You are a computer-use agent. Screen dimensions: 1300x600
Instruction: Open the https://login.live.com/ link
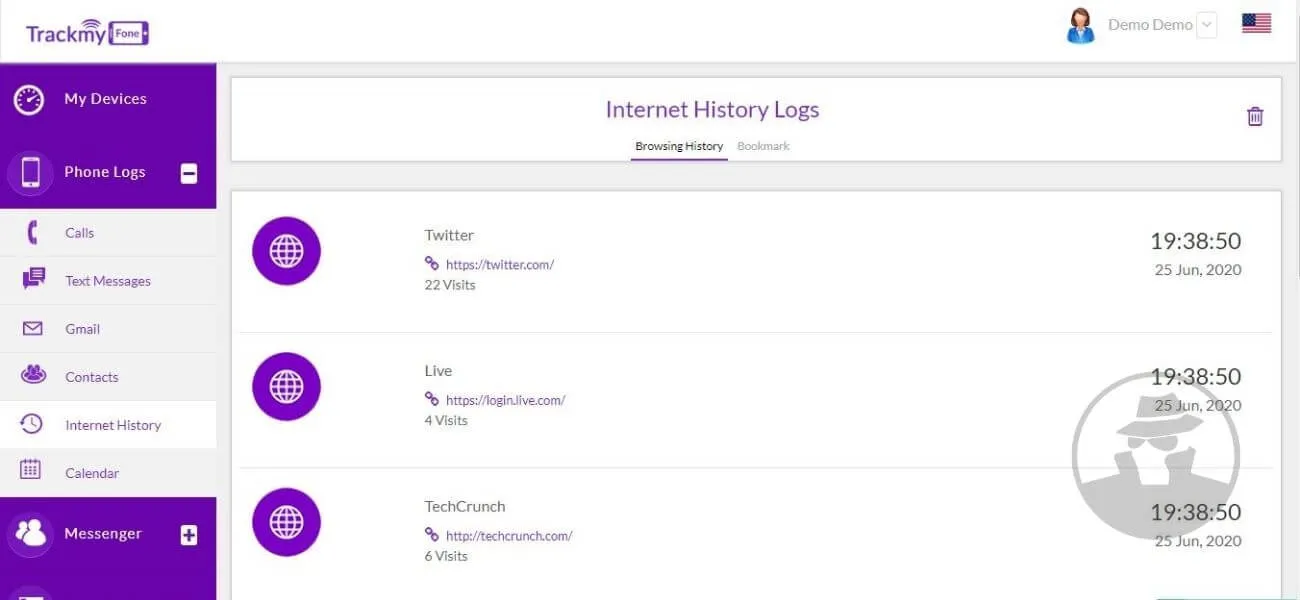pos(505,400)
